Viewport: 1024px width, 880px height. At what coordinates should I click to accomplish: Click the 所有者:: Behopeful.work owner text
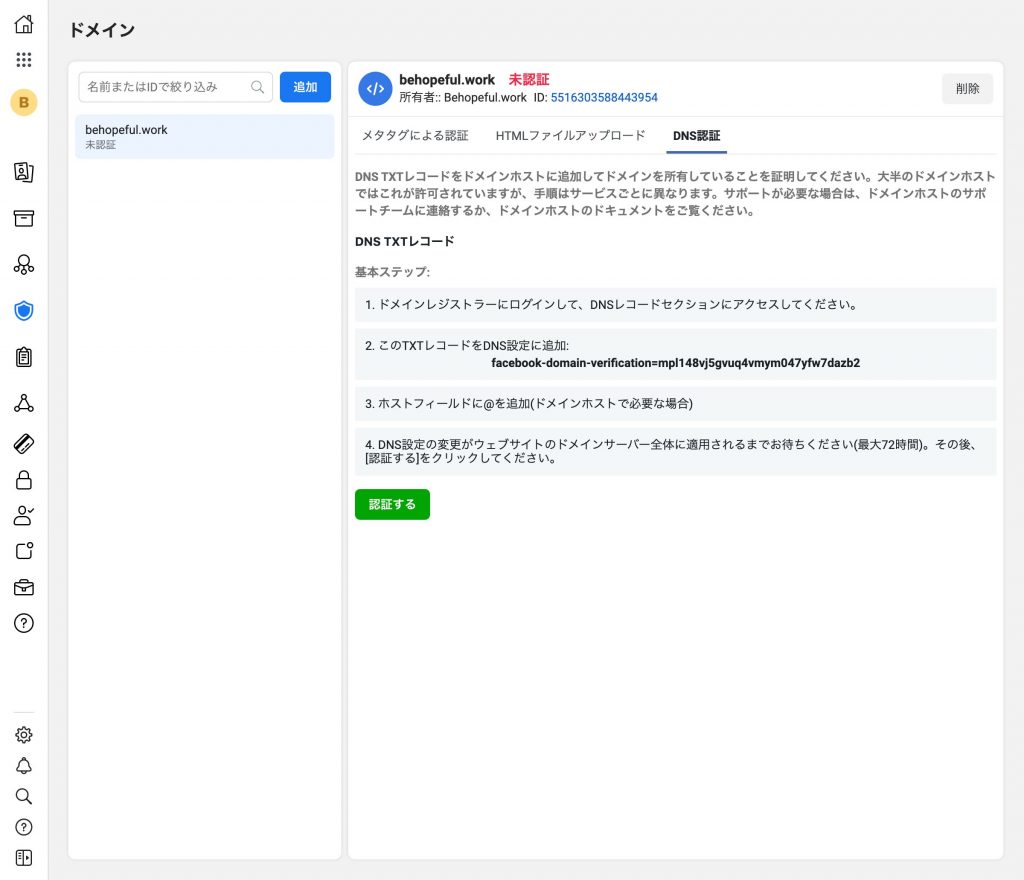[463, 97]
